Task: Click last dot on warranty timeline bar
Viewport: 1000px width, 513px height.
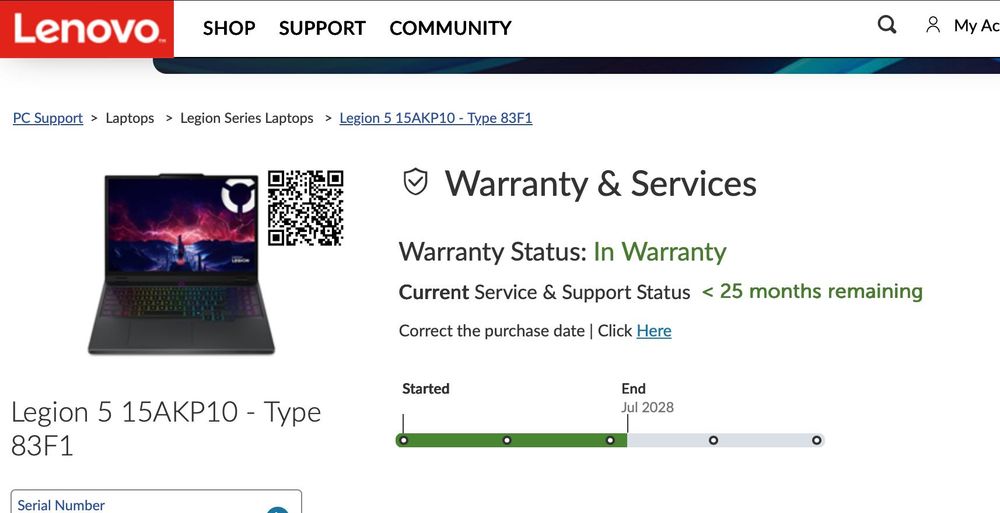Action: coord(816,440)
